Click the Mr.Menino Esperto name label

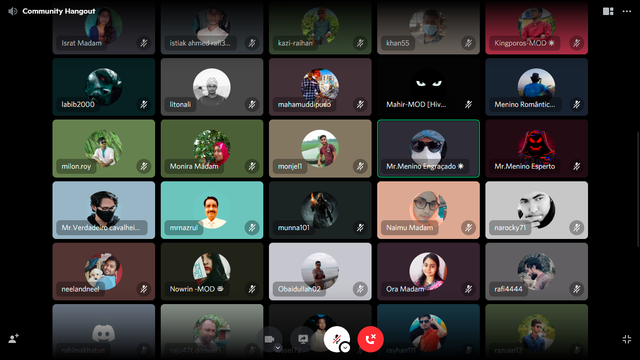tap(524, 166)
